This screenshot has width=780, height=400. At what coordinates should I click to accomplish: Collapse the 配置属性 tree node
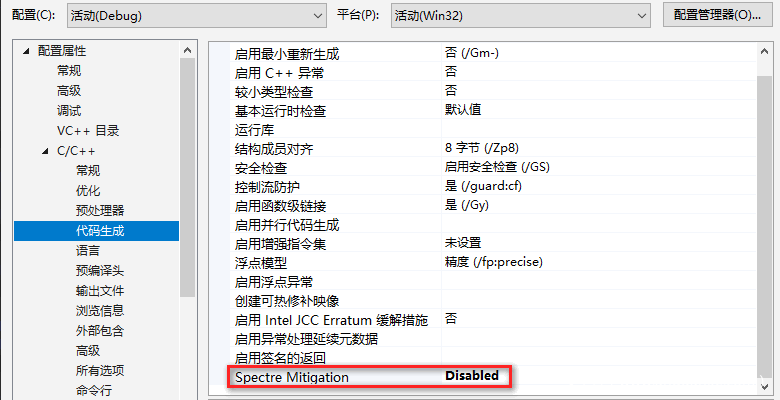click(26, 51)
